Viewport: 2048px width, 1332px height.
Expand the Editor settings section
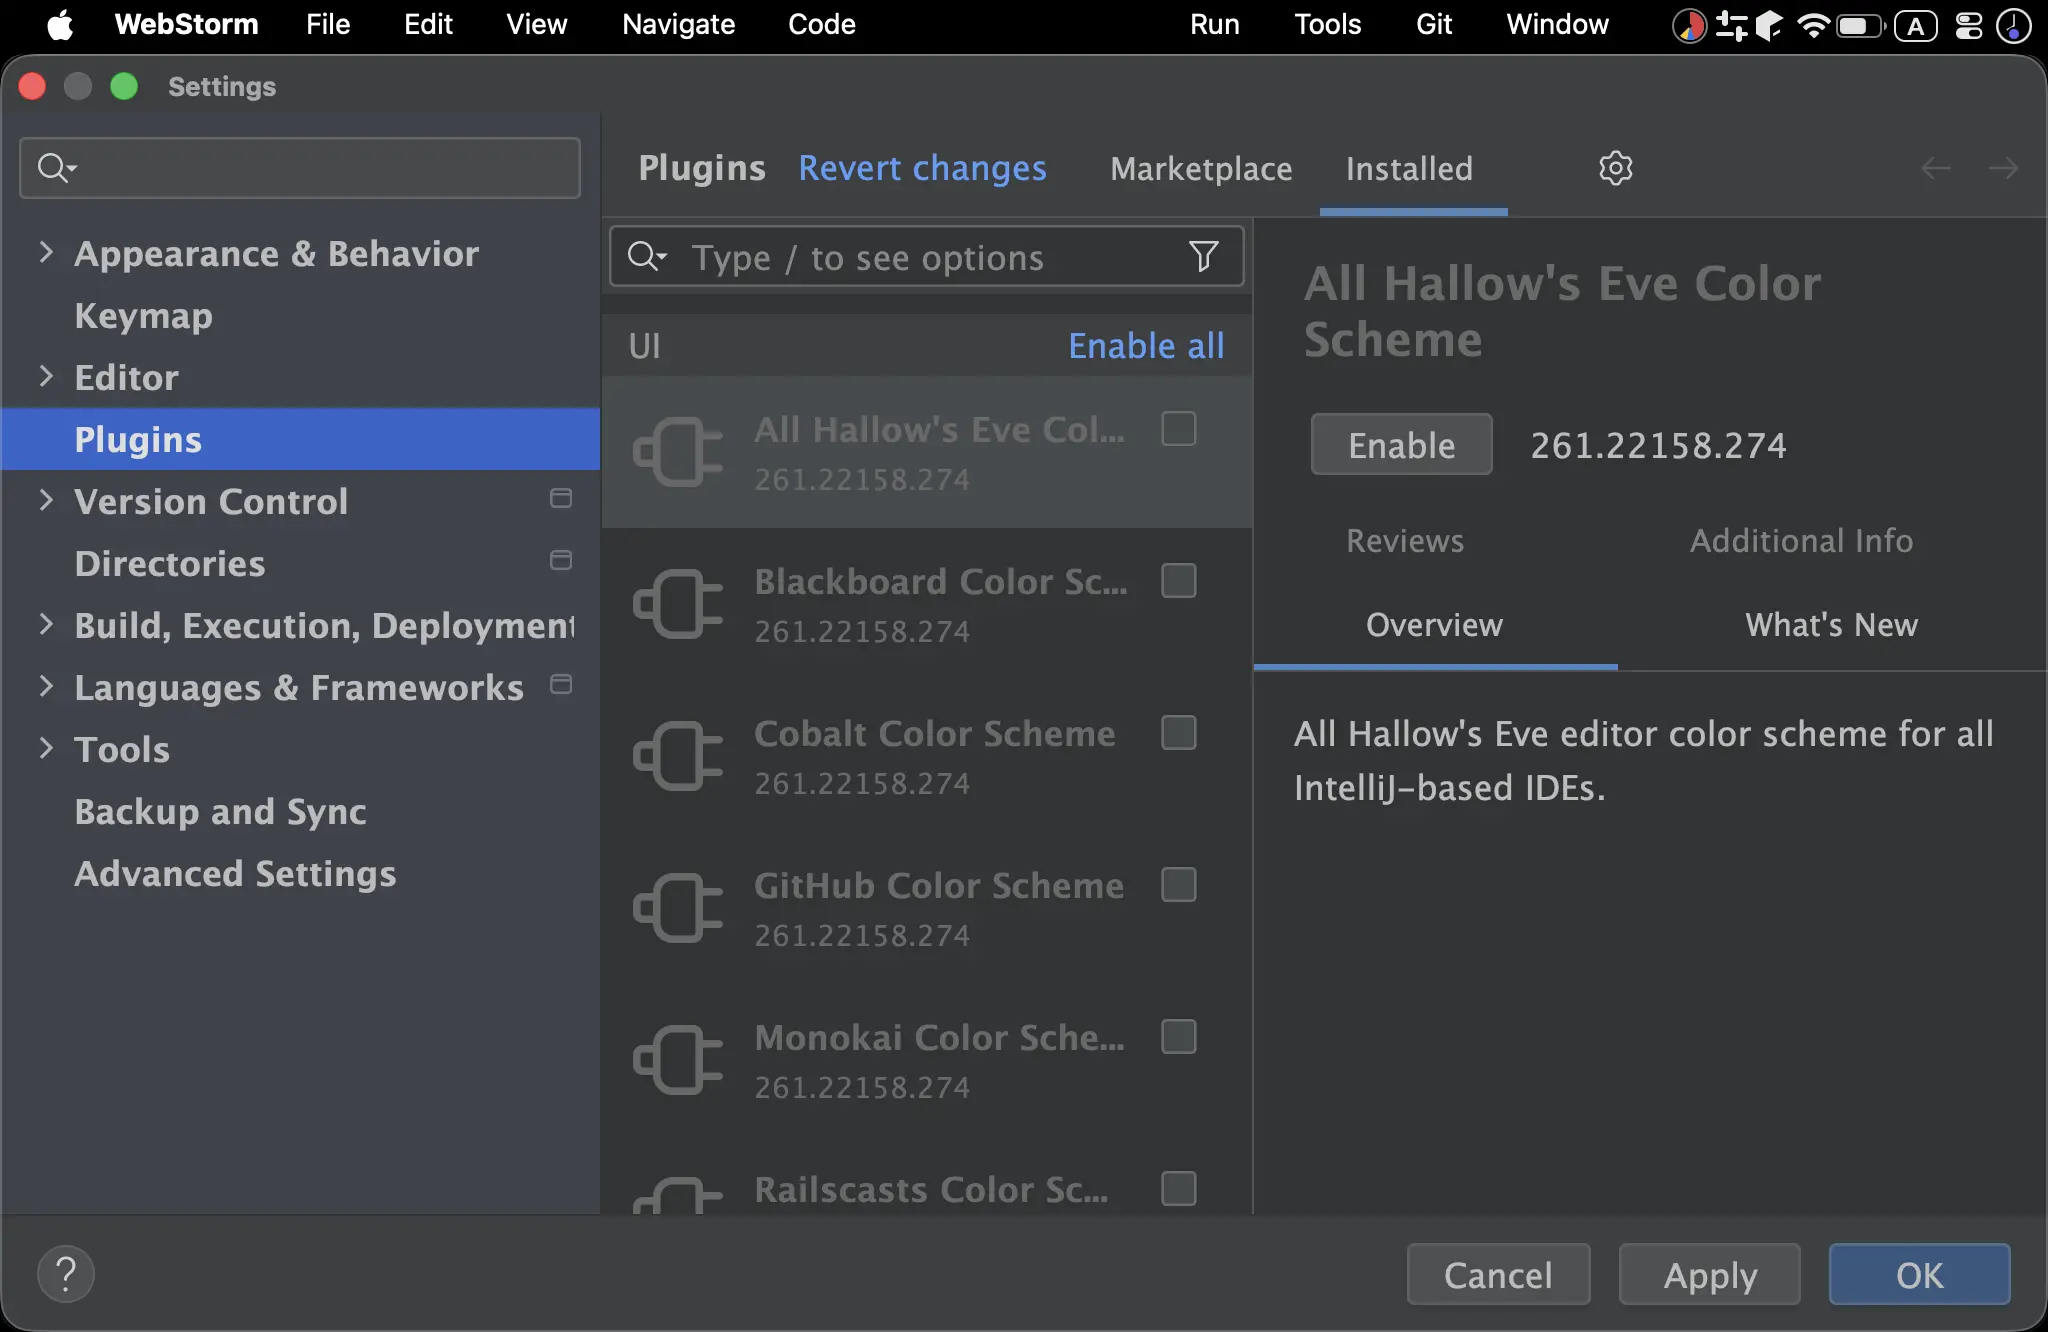coord(46,376)
